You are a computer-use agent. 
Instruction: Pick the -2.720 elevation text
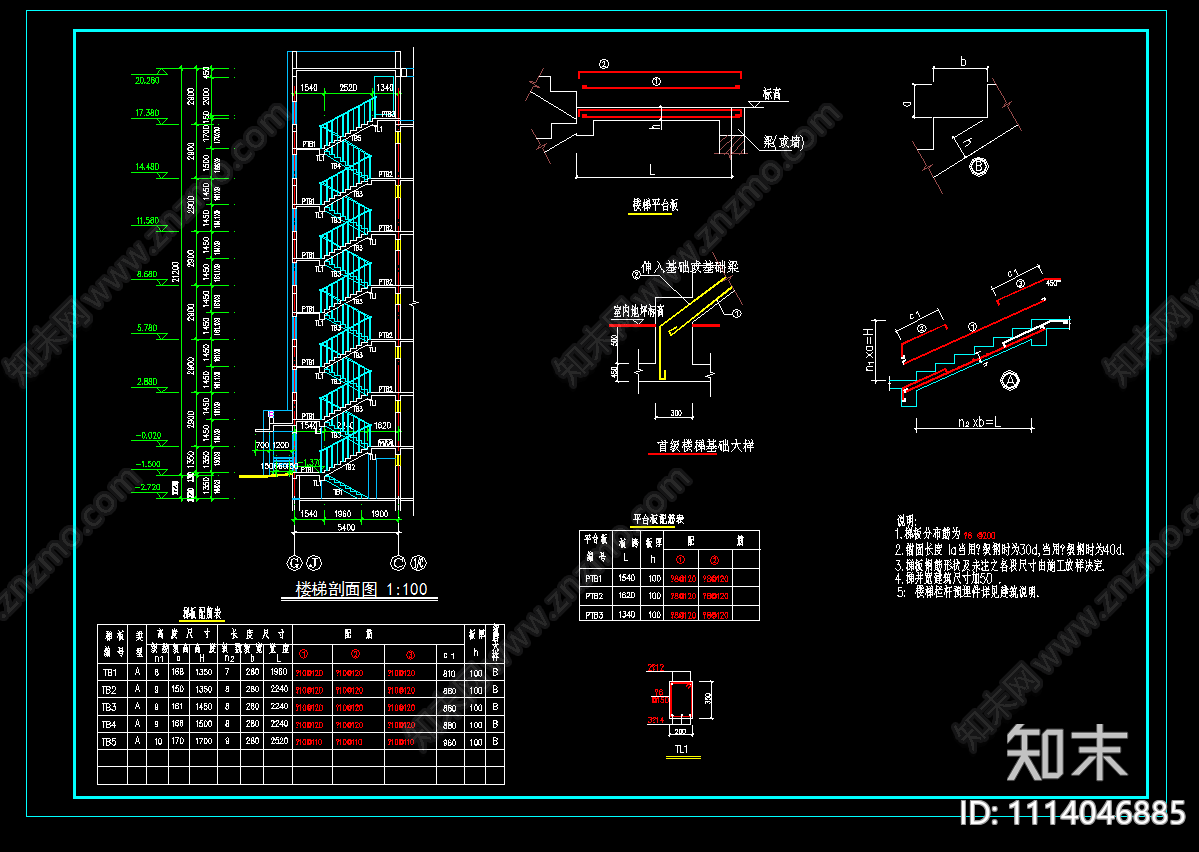tap(148, 487)
